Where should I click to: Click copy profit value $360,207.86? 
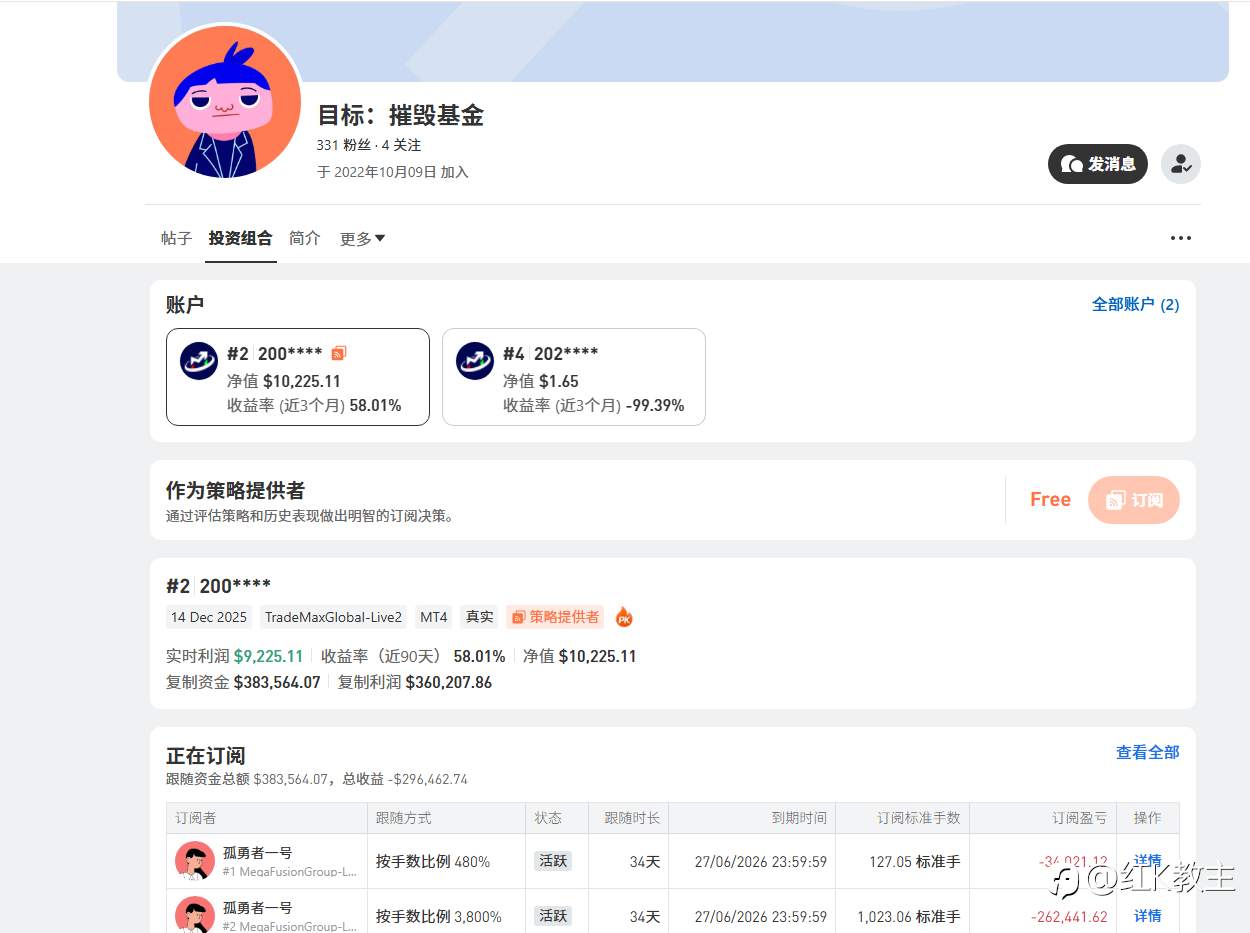point(449,682)
